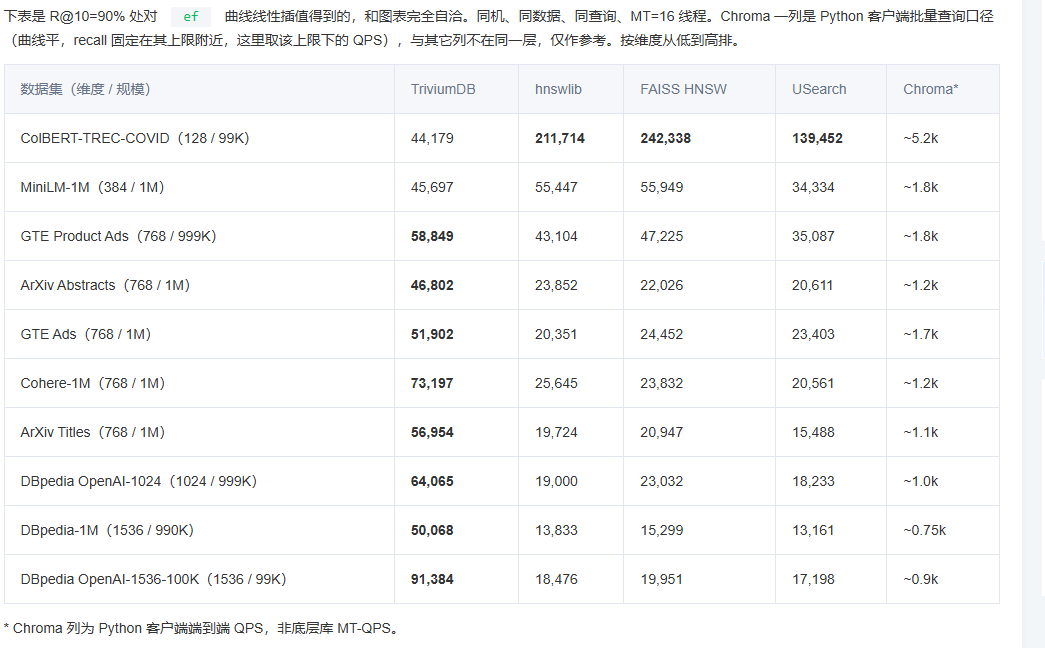Click the DBpedia OpenAI-1024 row label

tap(139, 481)
